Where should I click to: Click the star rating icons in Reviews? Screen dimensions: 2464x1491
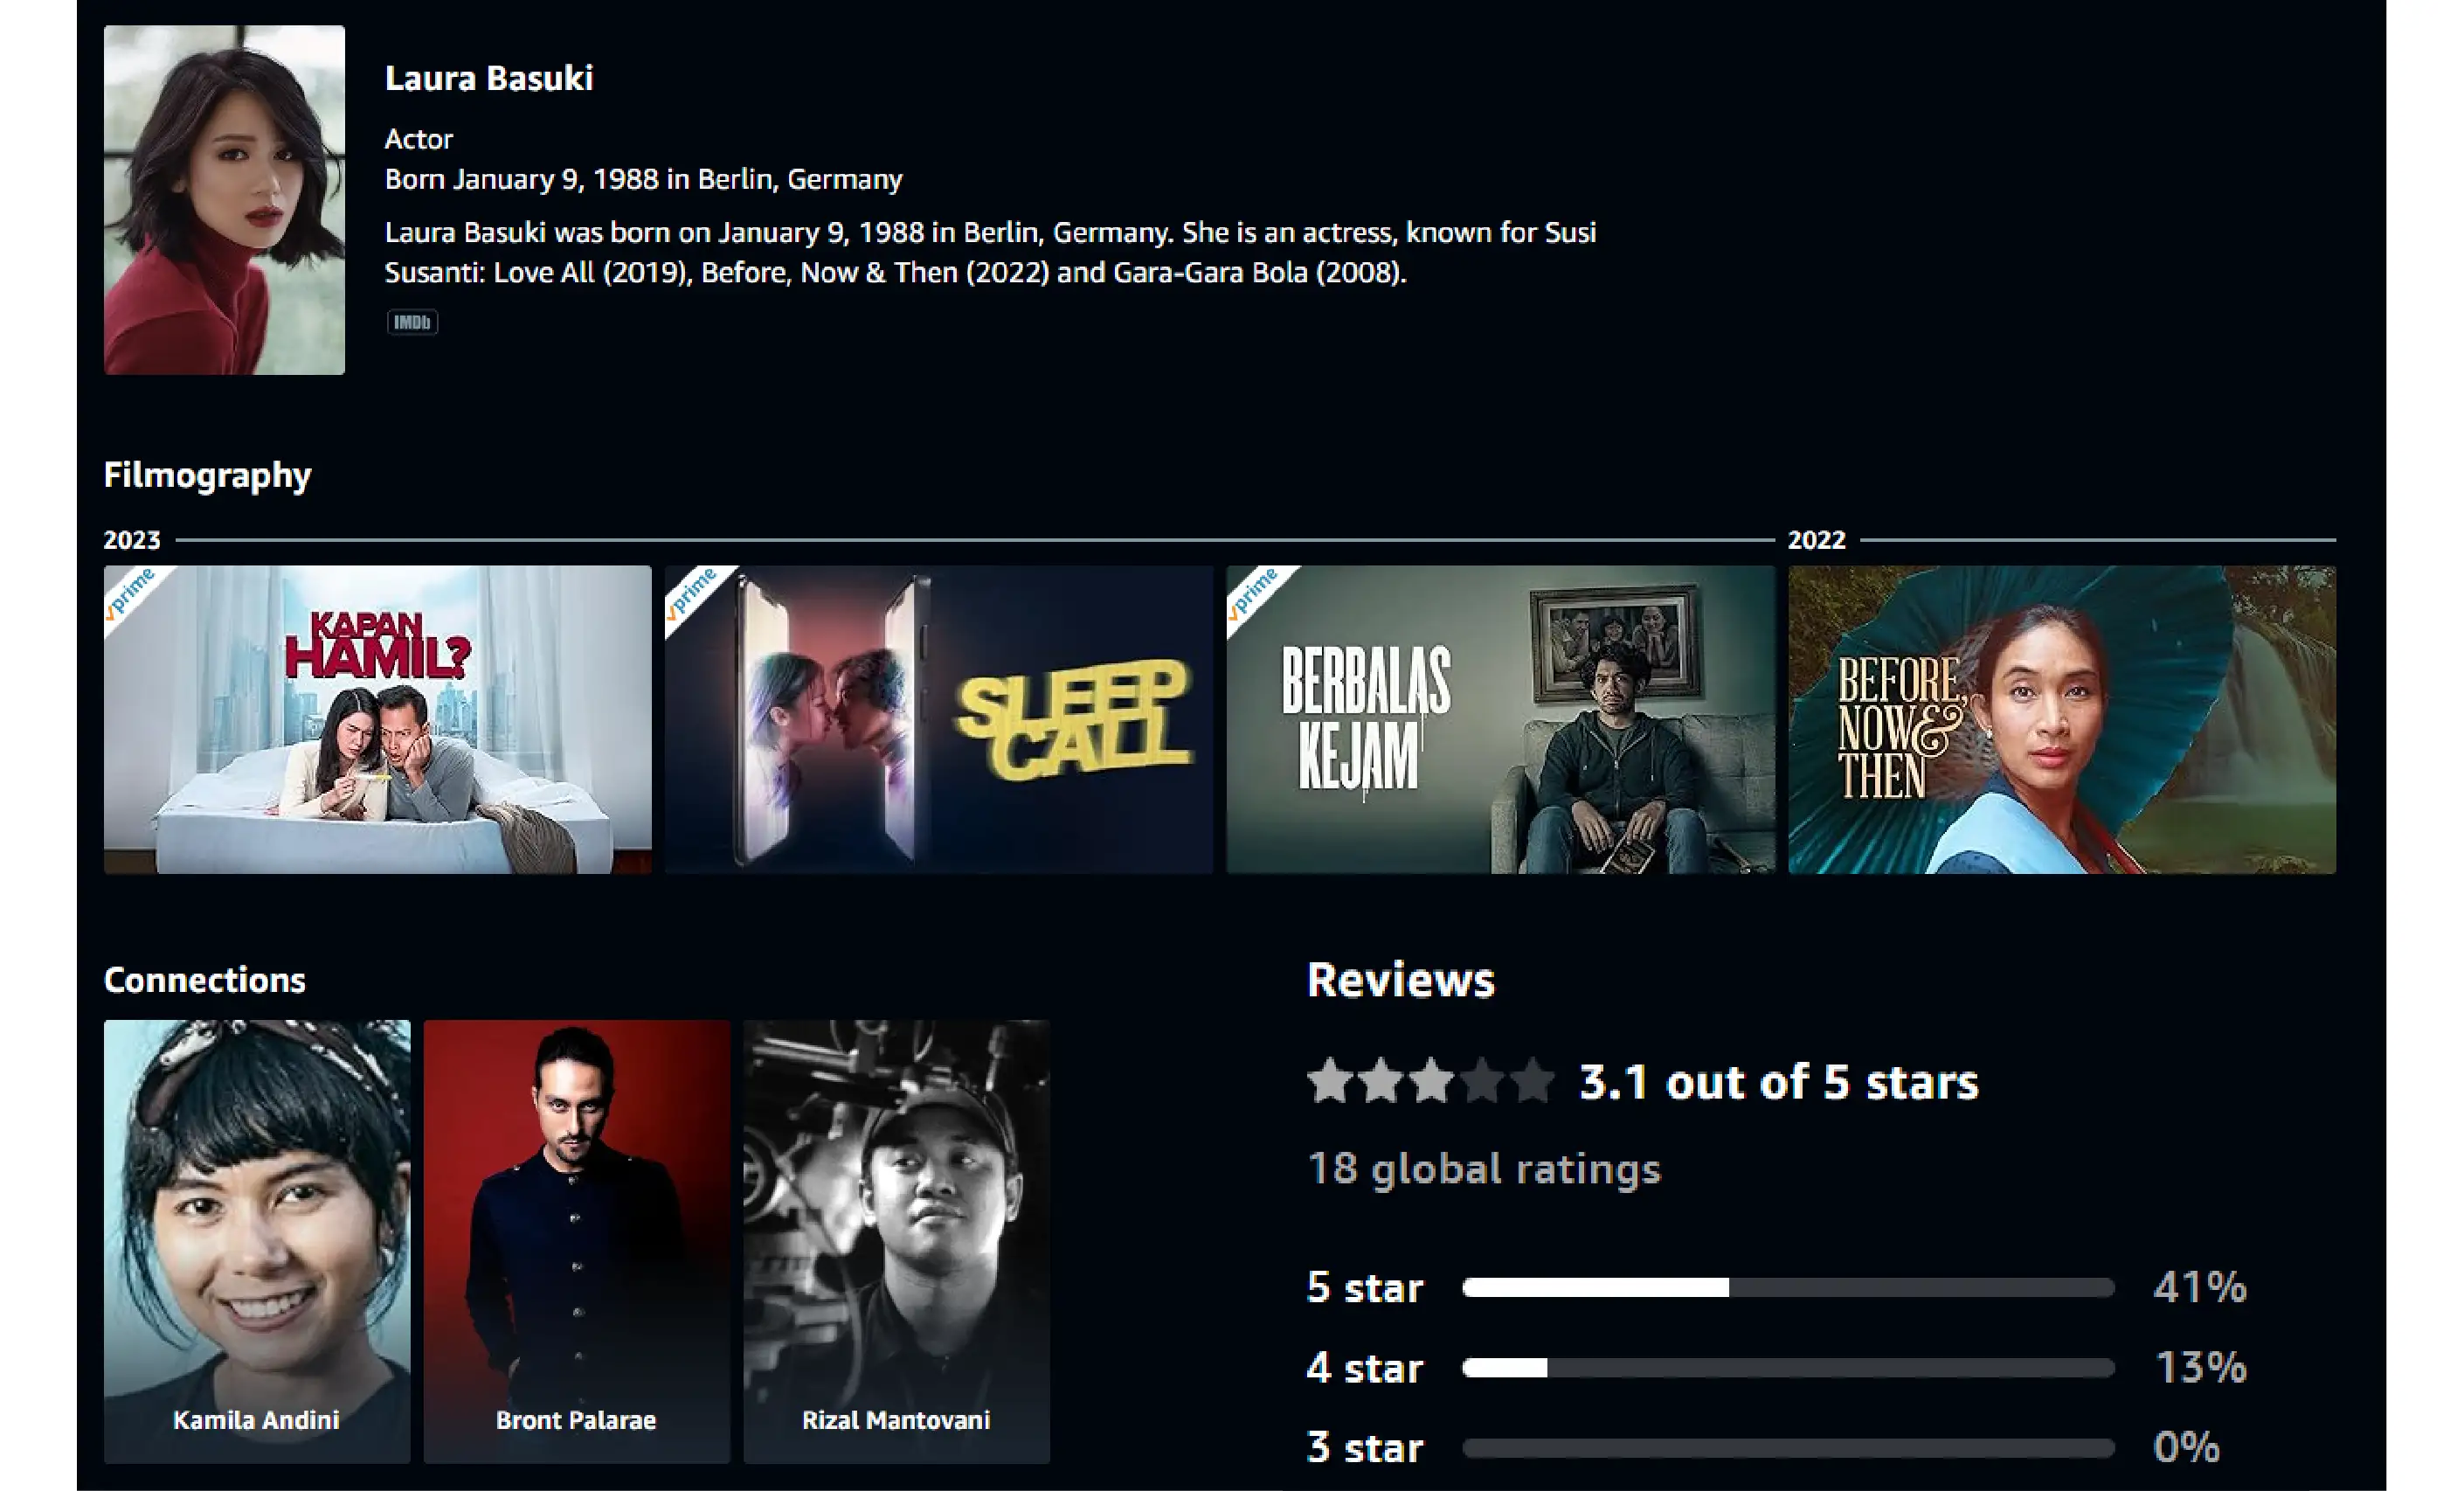[1431, 1081]
